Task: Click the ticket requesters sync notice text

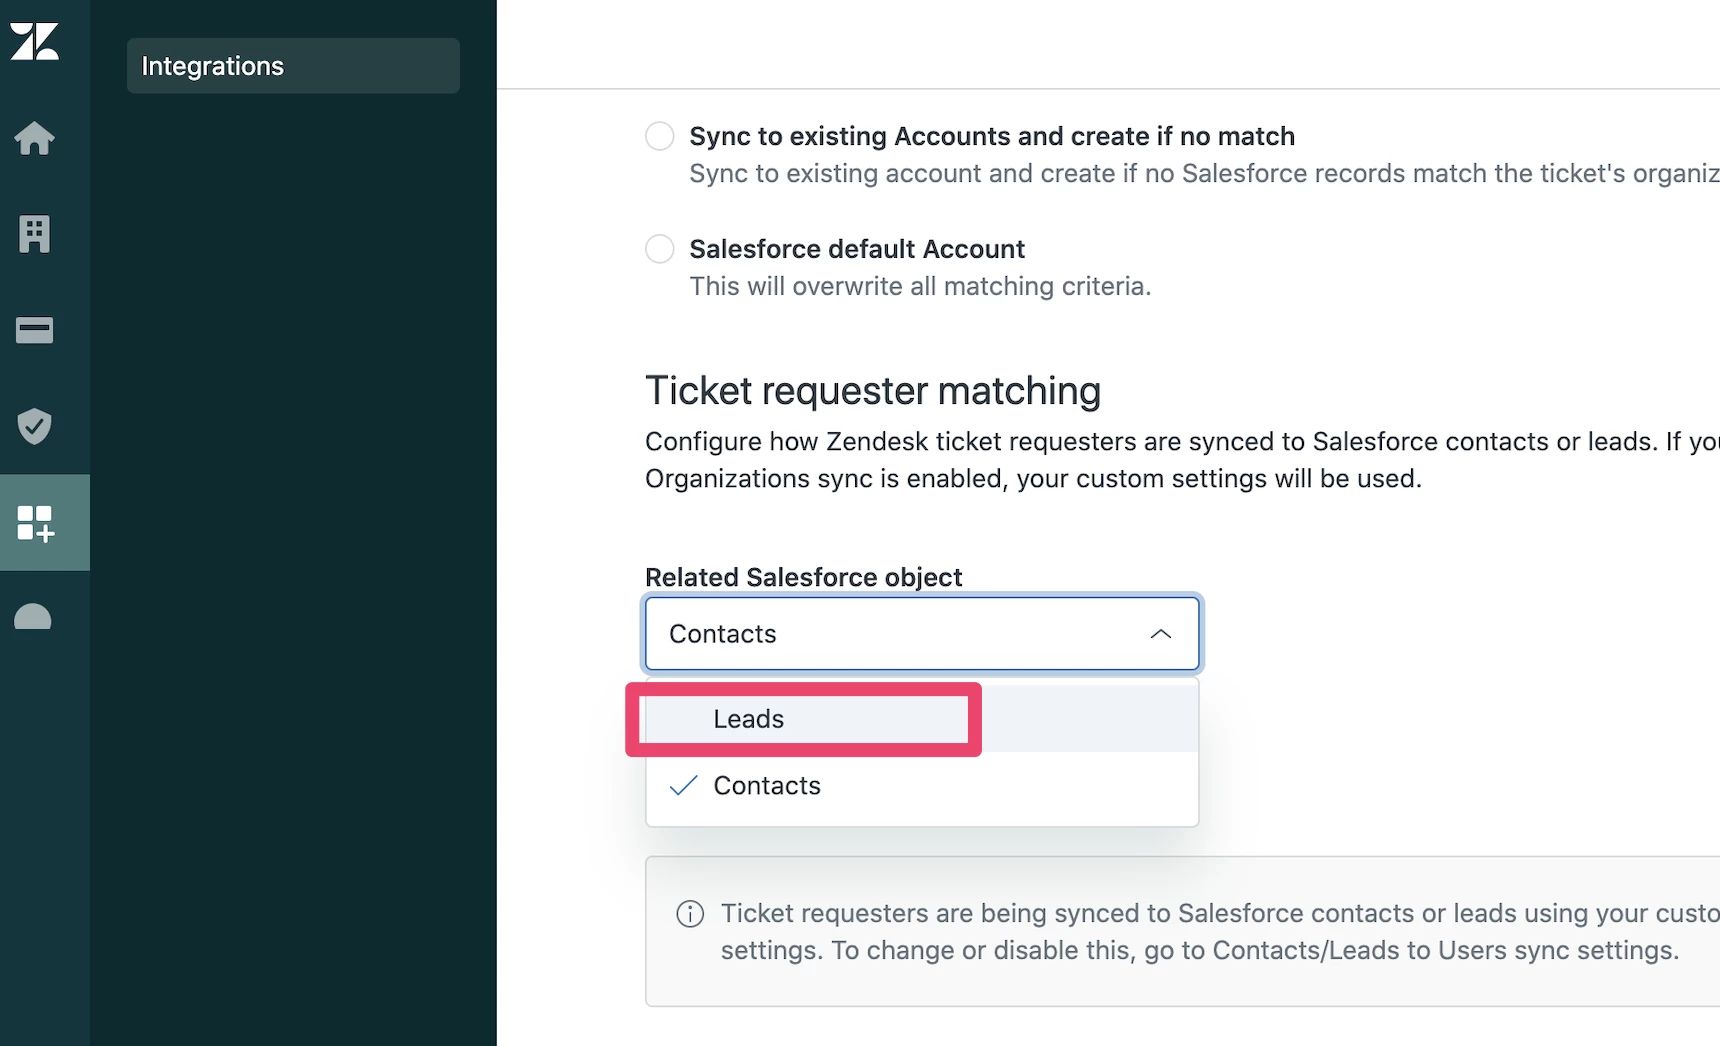Action: [1200, 932]
